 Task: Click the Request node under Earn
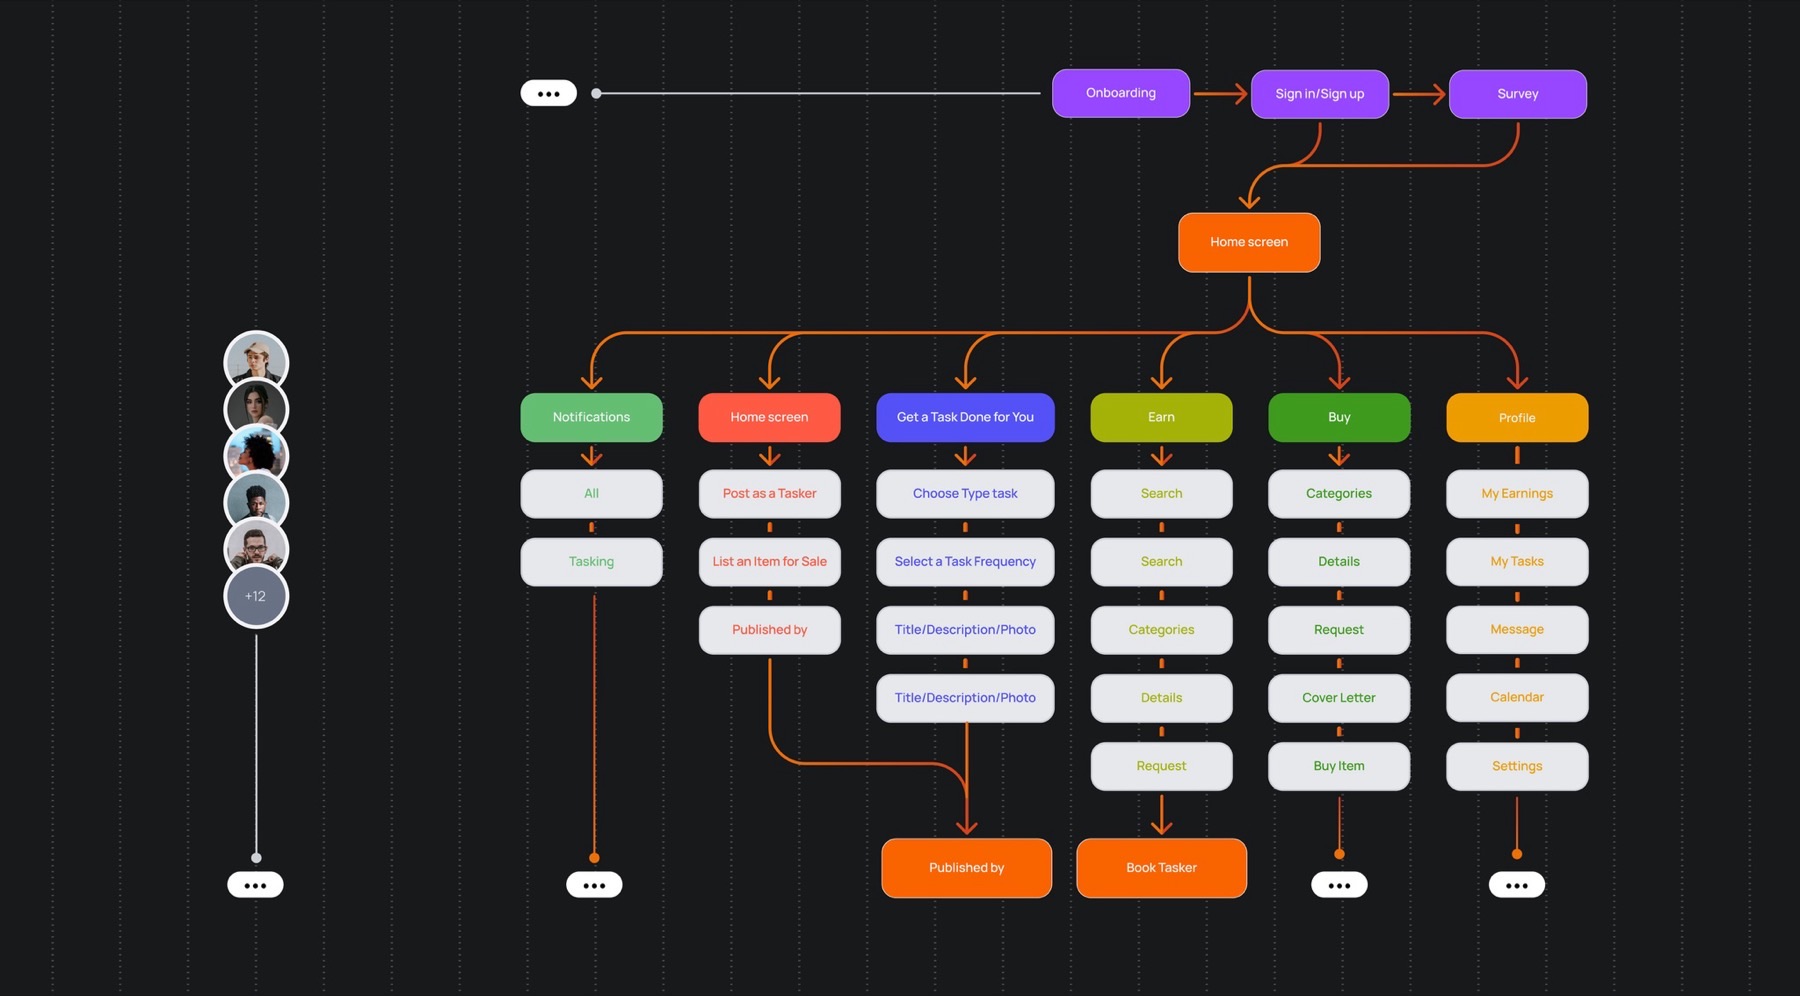tap(1161, 766)
